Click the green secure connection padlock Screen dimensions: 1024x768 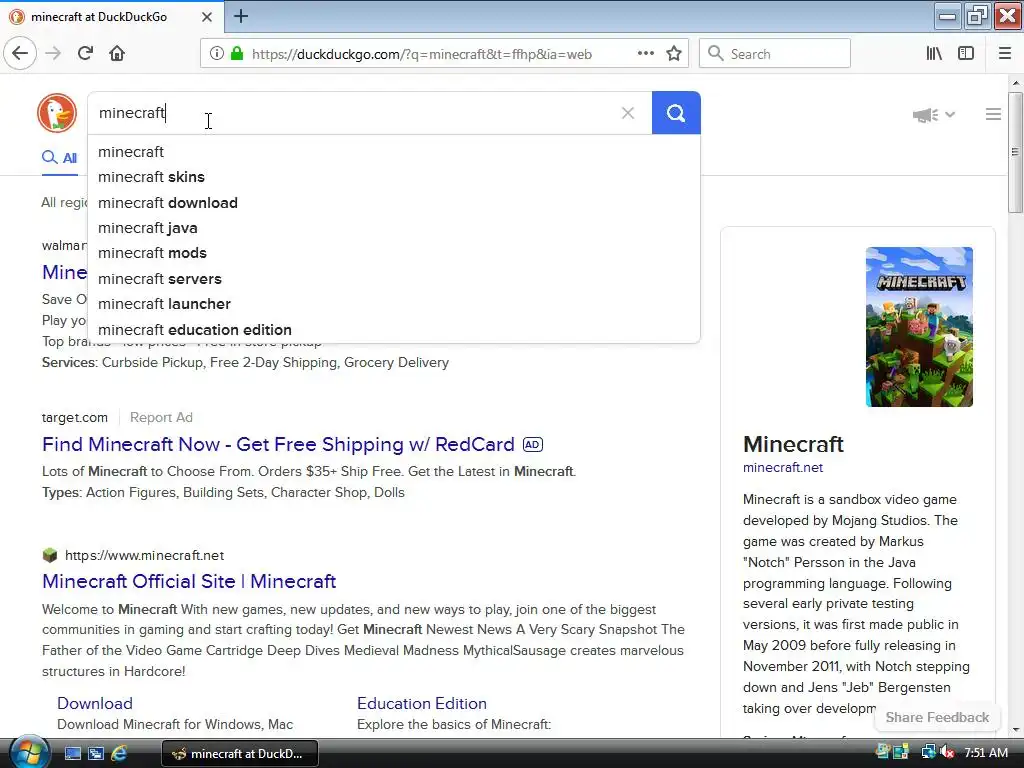[x=237, y=54]
